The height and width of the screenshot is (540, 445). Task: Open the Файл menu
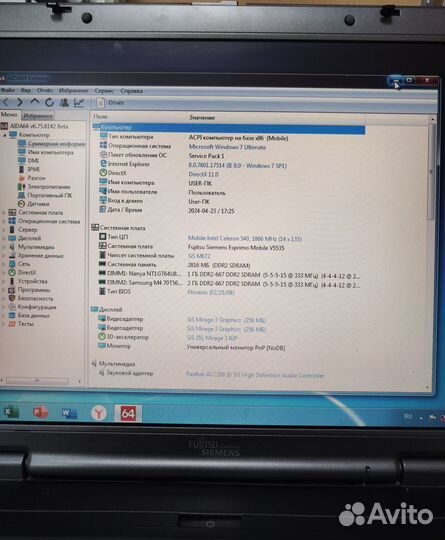[x=7, y=90]
